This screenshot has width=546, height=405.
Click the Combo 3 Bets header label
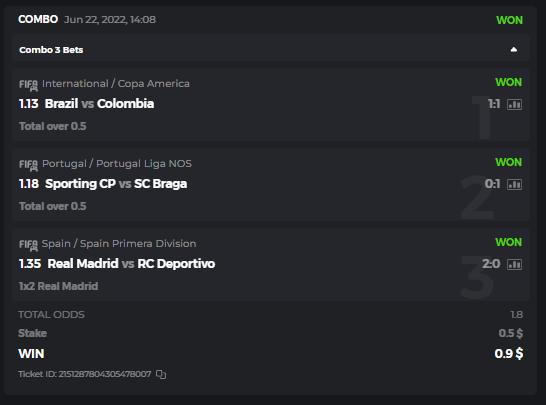click(x=51, y=50)
